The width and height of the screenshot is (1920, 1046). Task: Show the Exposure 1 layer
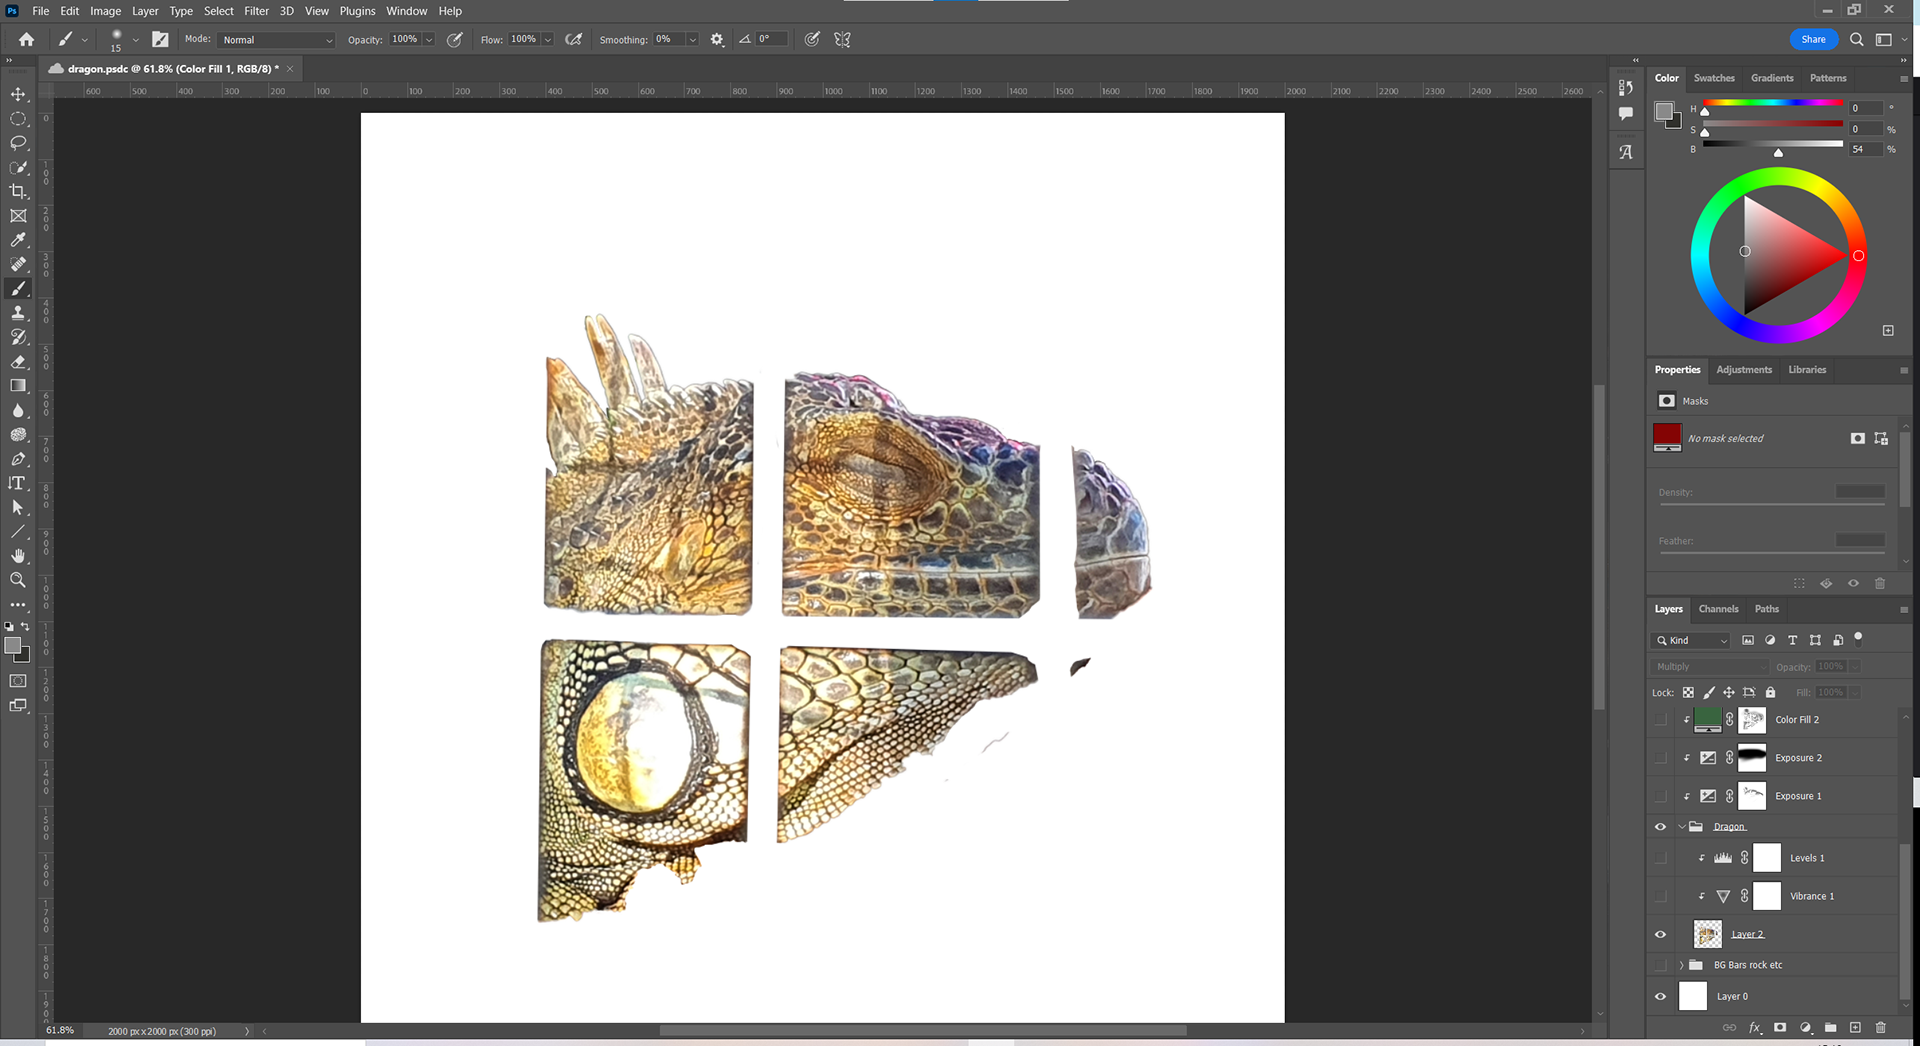pos(1661,796)
